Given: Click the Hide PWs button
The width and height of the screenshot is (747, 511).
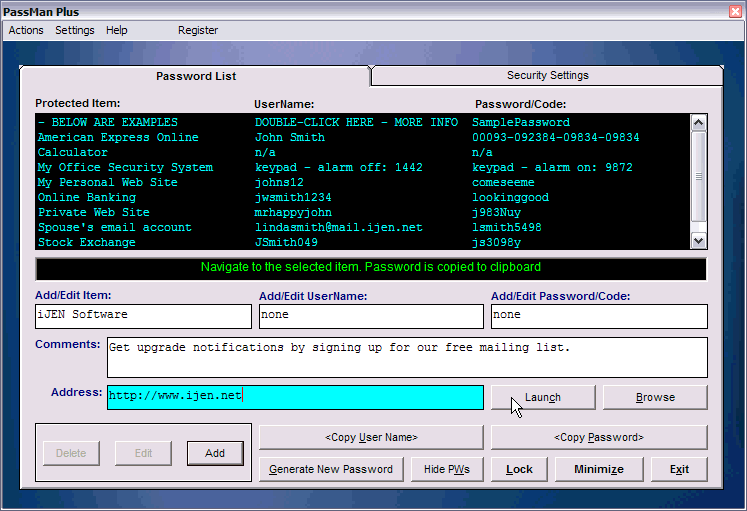Looking at the screenshot, I should click(x=447, y=470).
